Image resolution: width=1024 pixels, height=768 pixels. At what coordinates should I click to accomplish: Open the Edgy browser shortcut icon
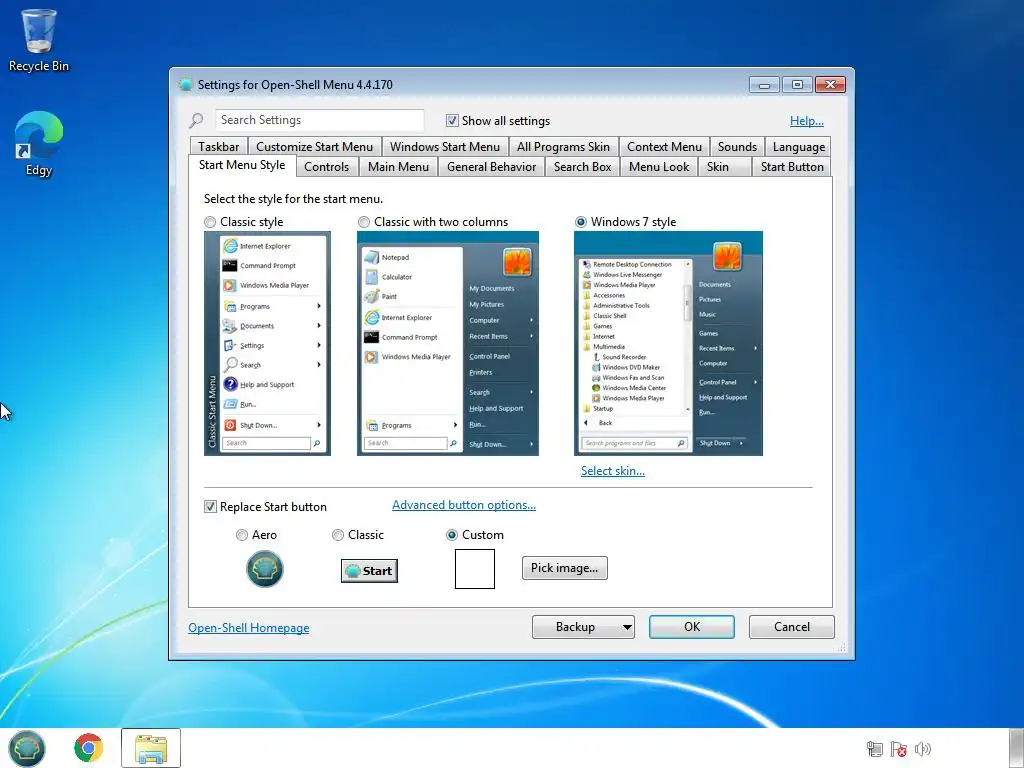click(39, 144)
